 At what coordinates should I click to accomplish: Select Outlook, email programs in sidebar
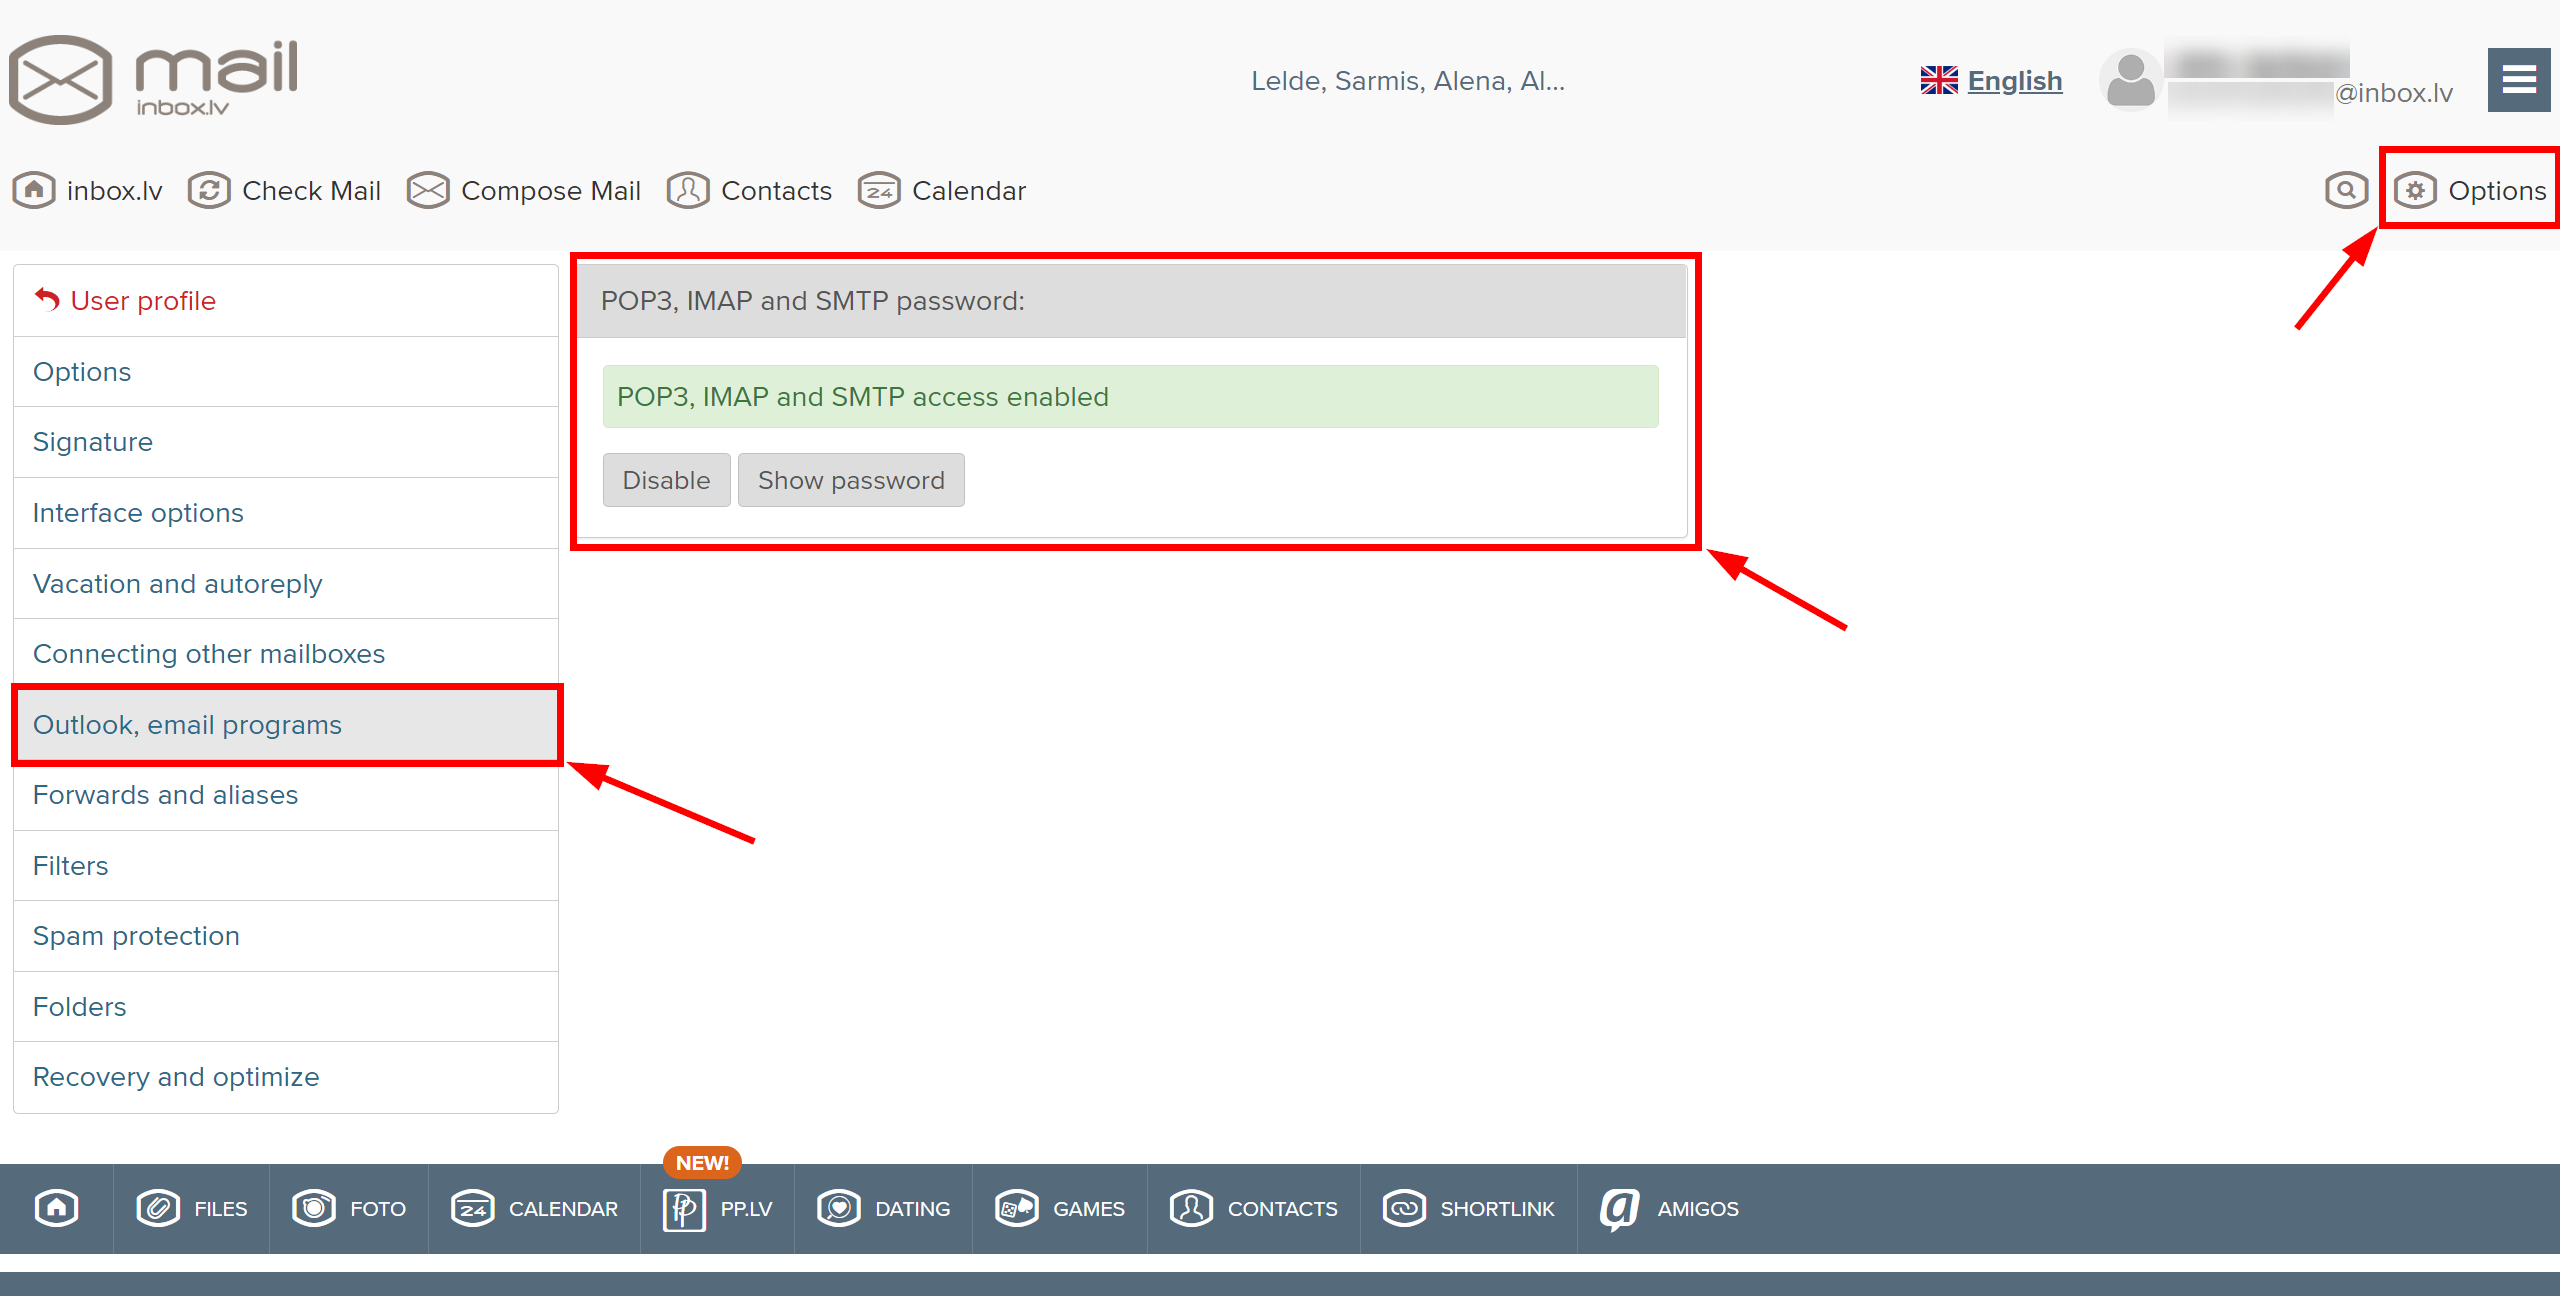(286, 725)
